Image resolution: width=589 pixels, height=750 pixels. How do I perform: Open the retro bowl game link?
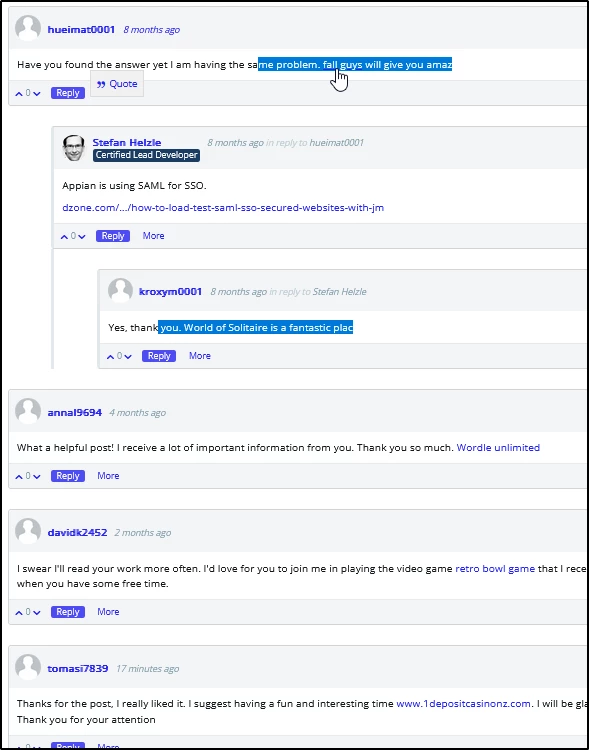click(x=495, y=569)
